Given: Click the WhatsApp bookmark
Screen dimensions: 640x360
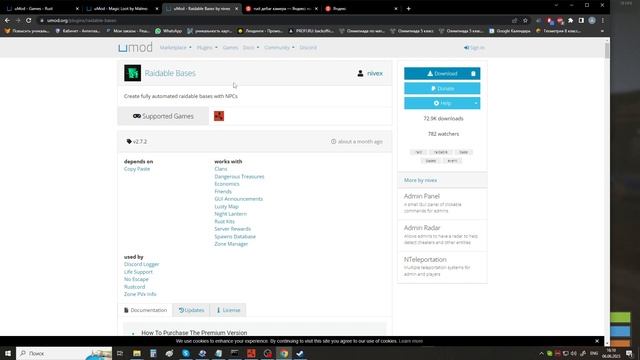Looking at the screenshot, I should click(x=168, y=31).
